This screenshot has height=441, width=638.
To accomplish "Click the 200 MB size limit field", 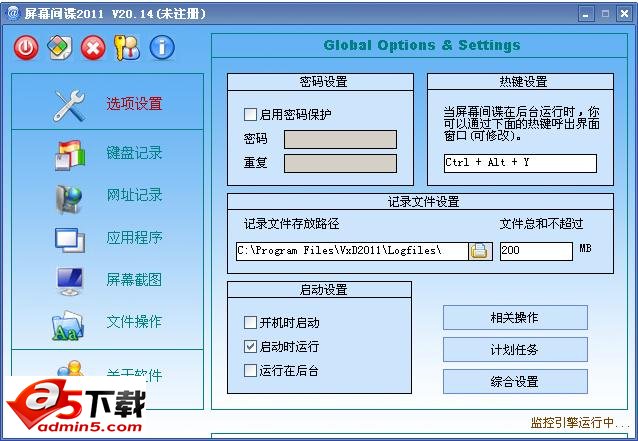I will [536, 251].
